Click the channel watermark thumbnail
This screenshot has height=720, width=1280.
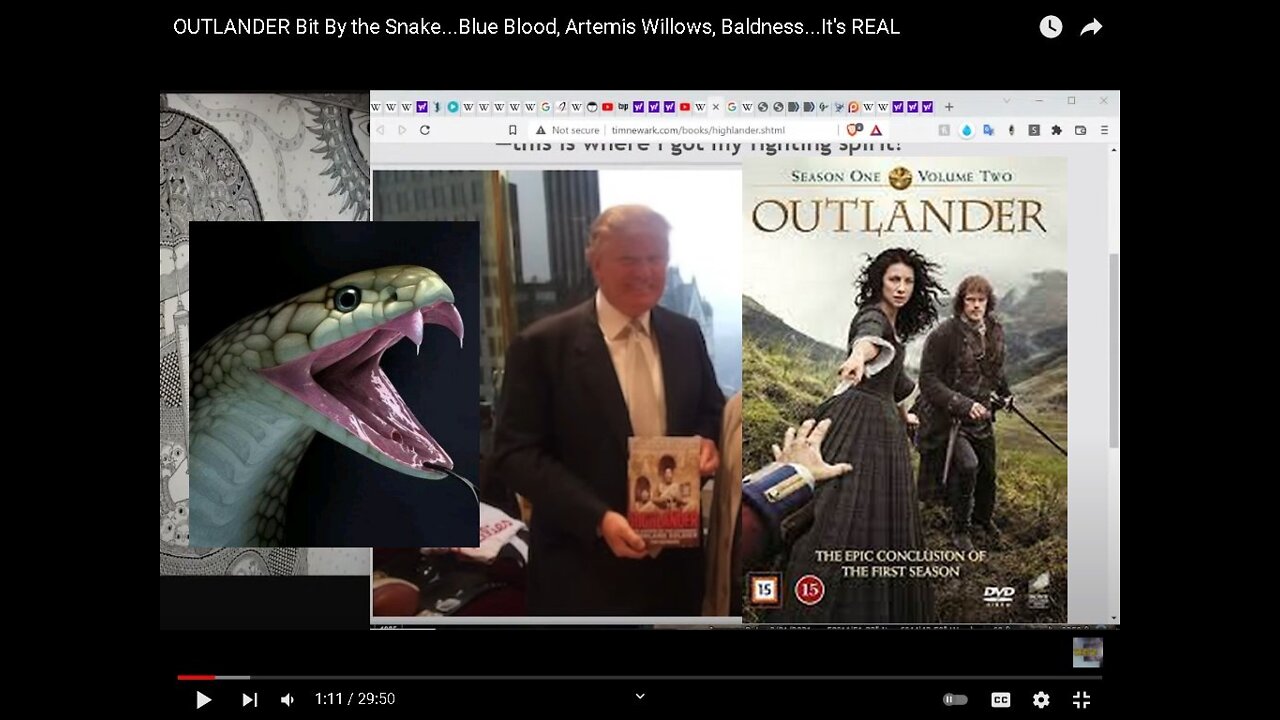coord(1087,652)
